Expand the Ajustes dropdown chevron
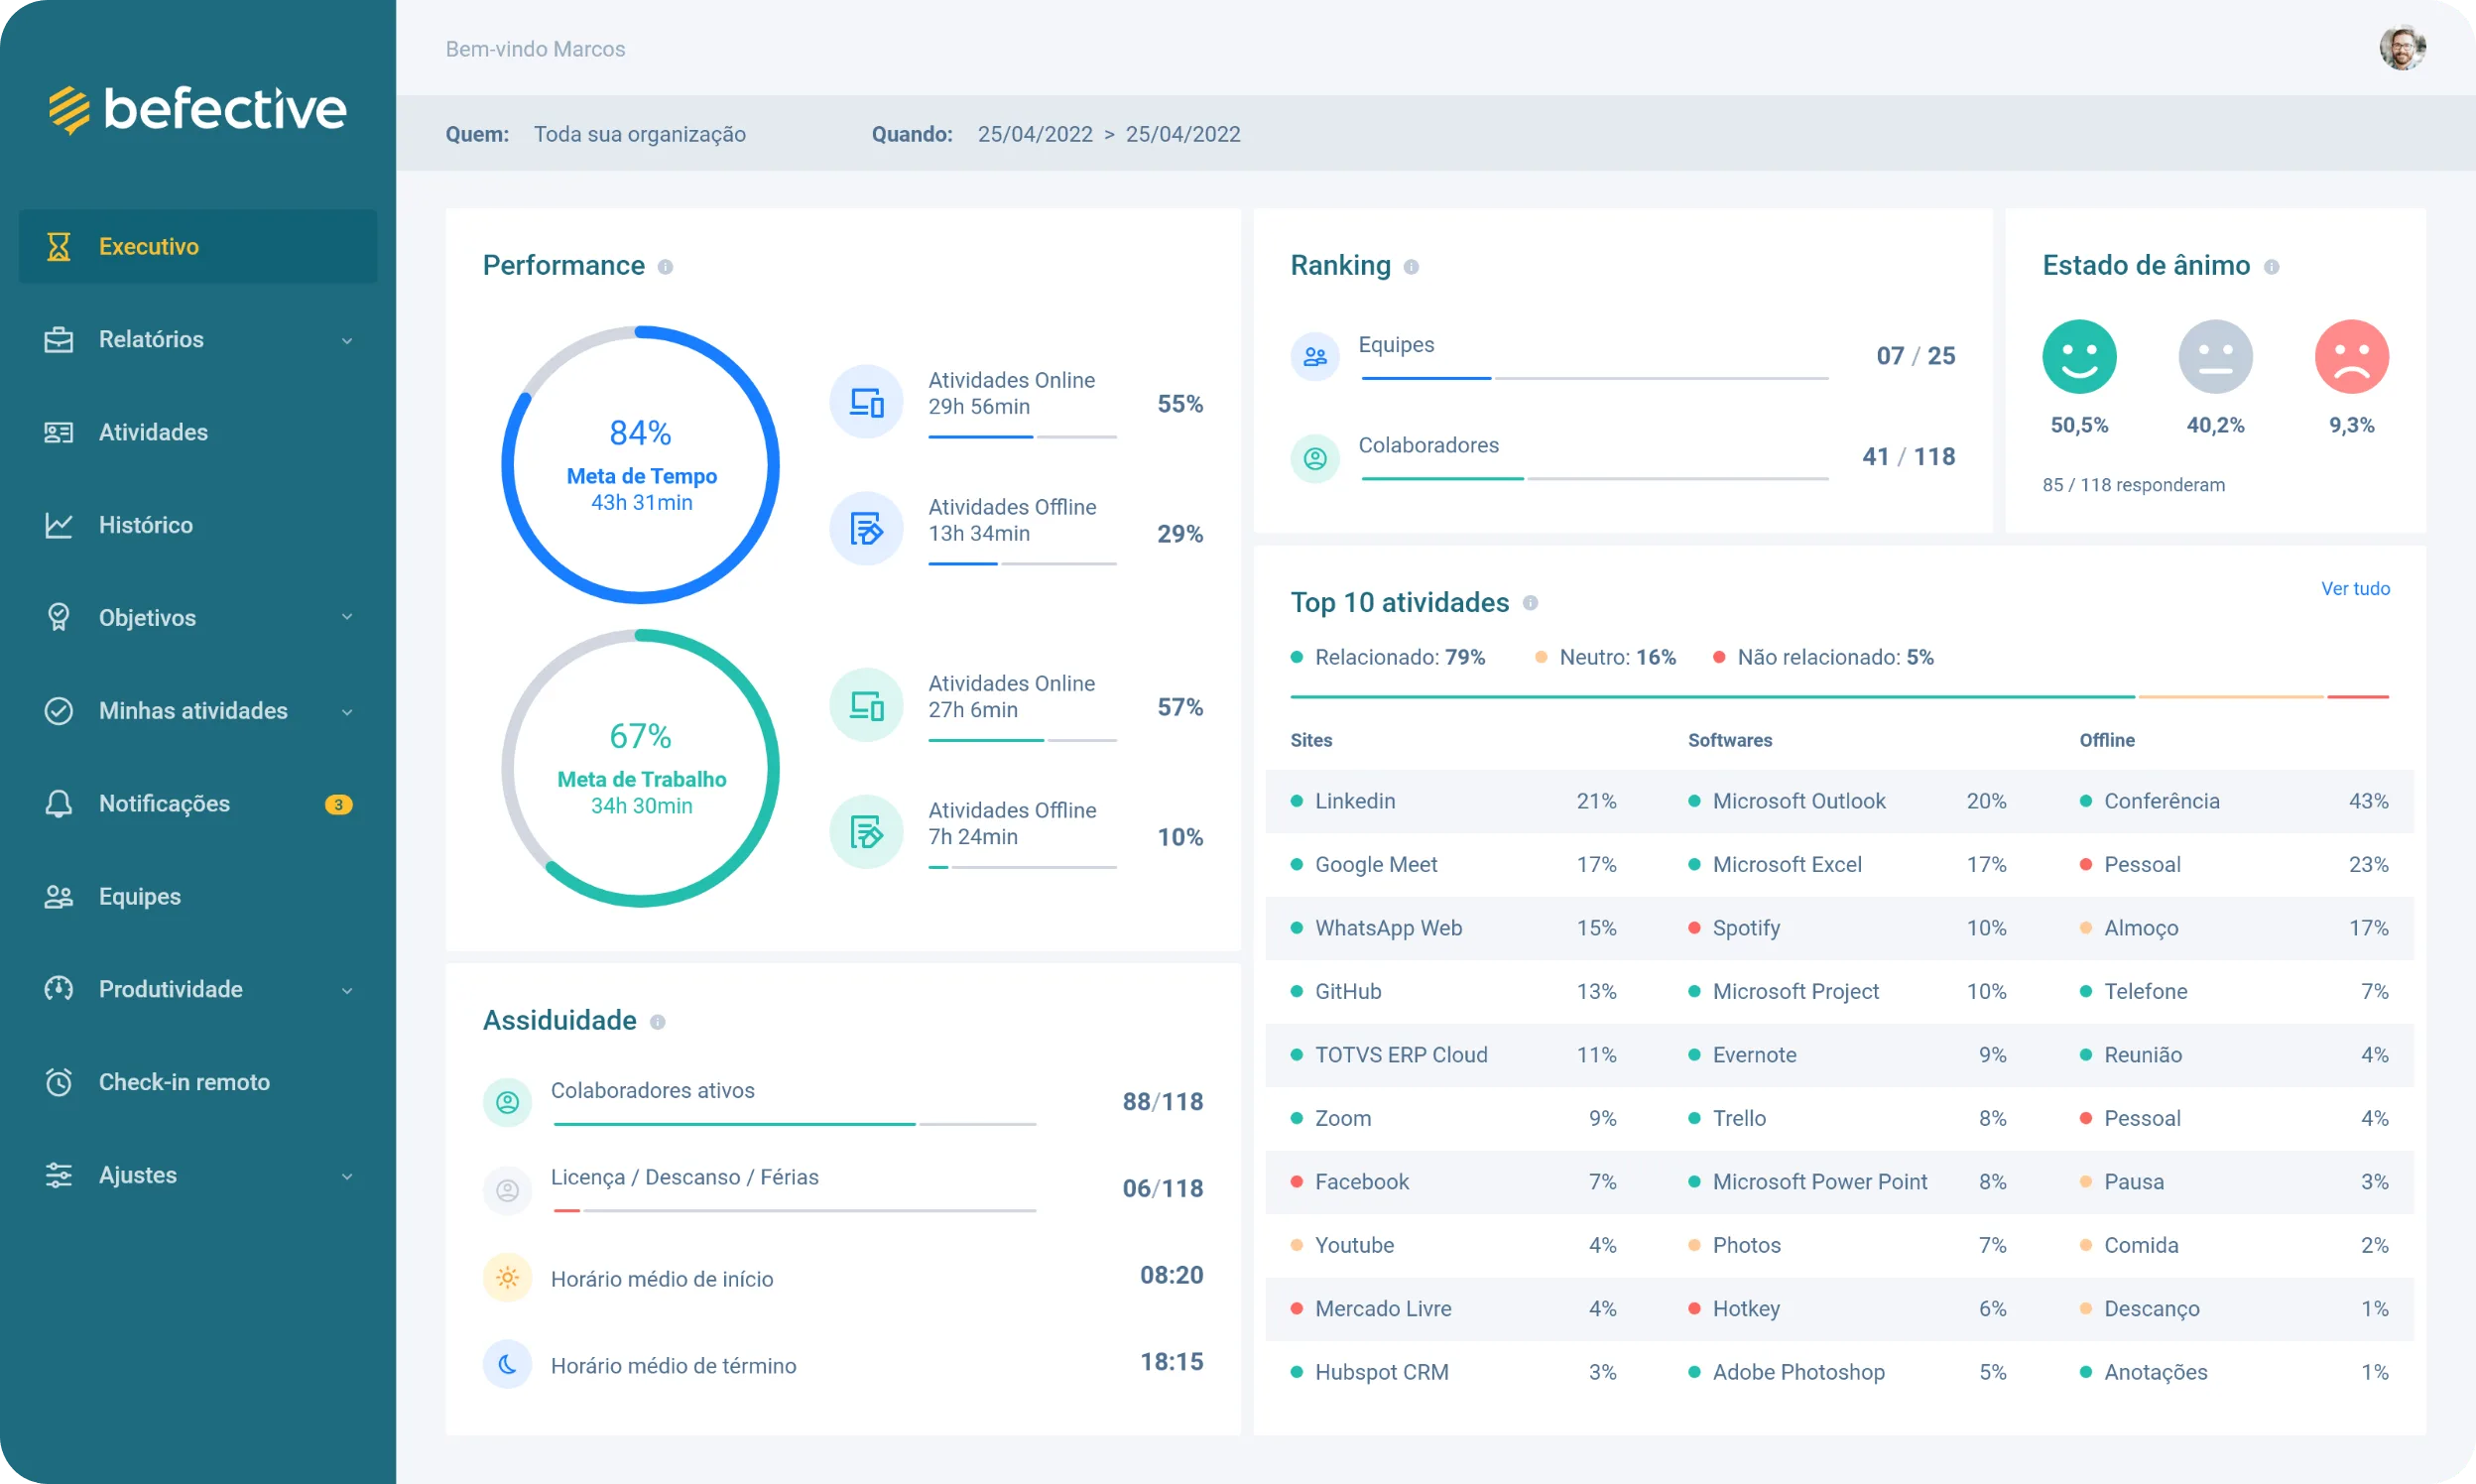Viewport: 2476px width, 1484px height. click(x=347, y=1176)
